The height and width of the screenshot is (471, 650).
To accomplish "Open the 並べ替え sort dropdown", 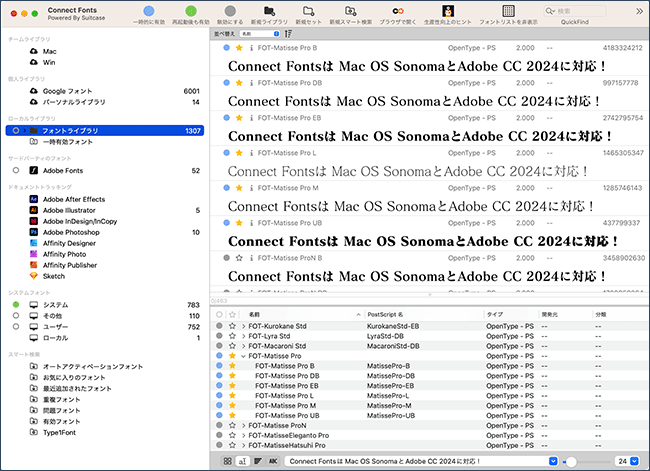I will click(x=260, y=34).
